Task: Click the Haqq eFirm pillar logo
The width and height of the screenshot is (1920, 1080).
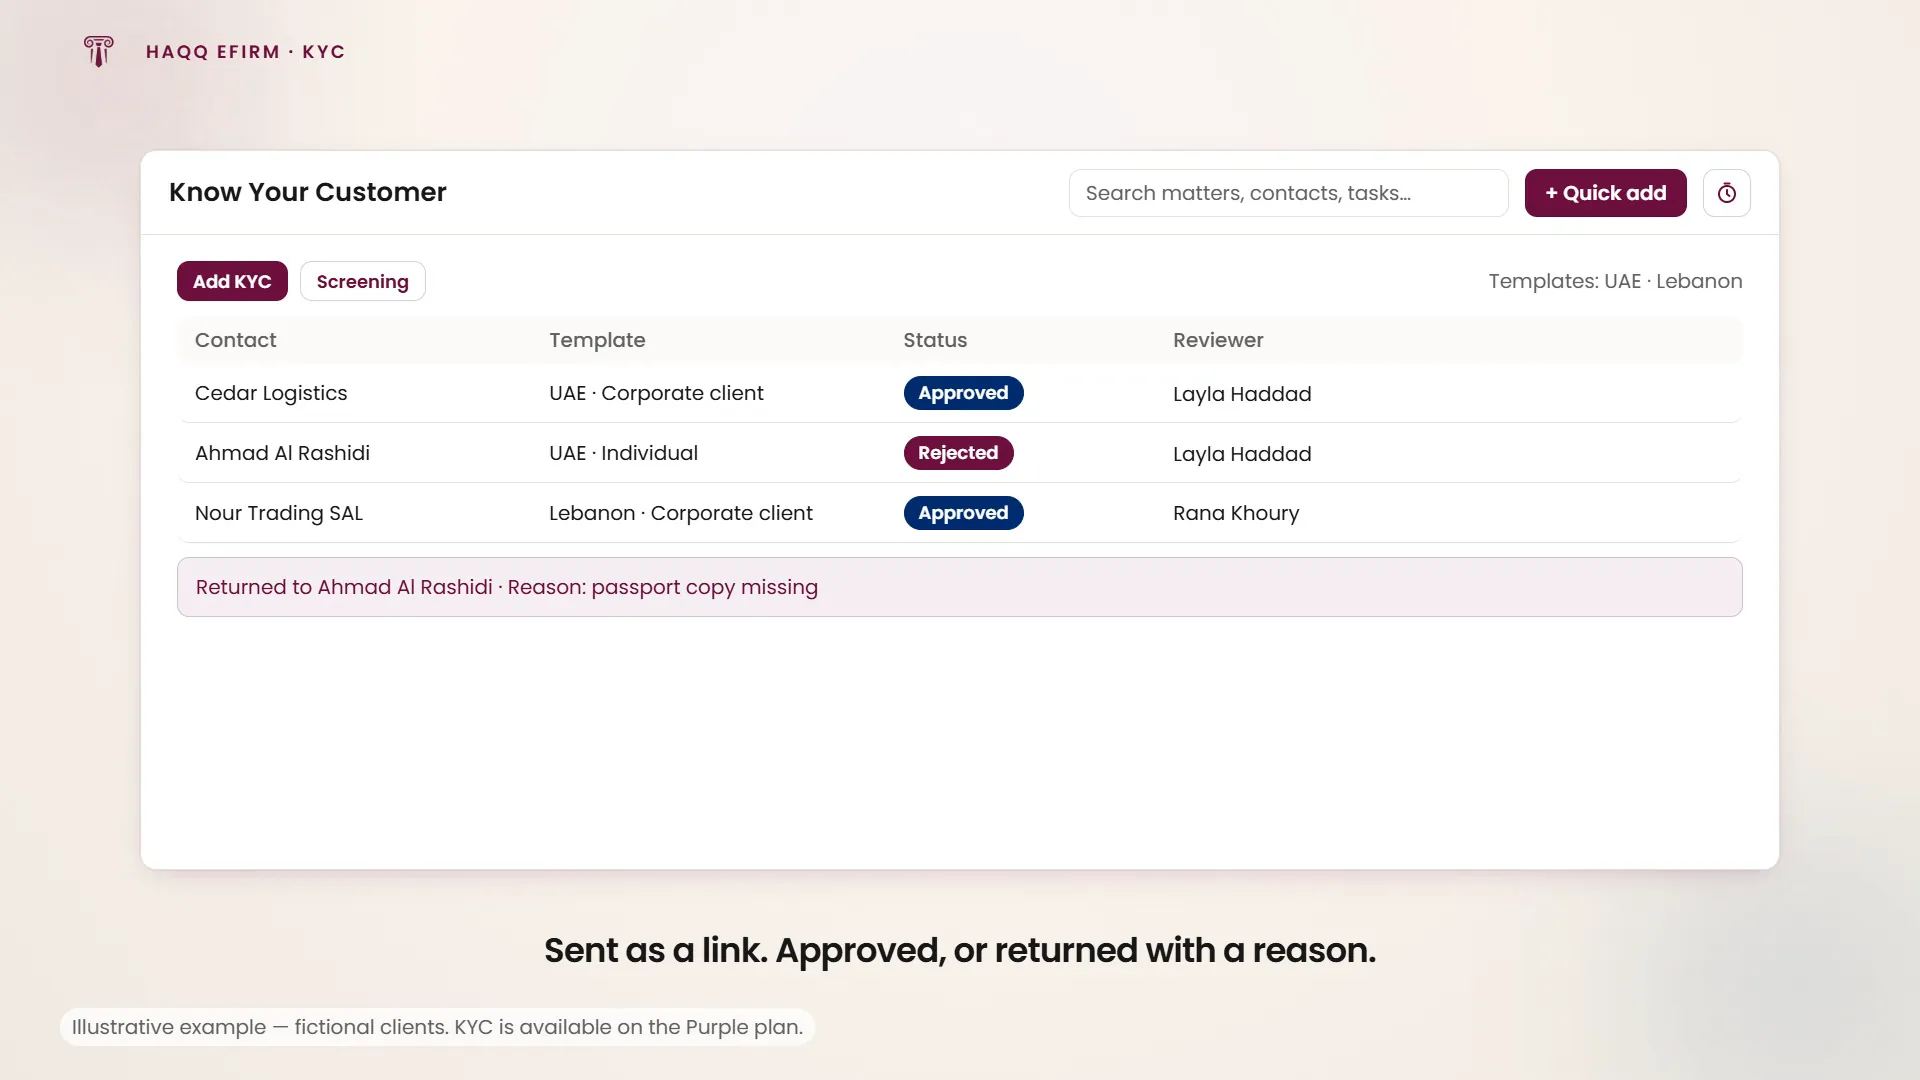Action: coord(98,51)
